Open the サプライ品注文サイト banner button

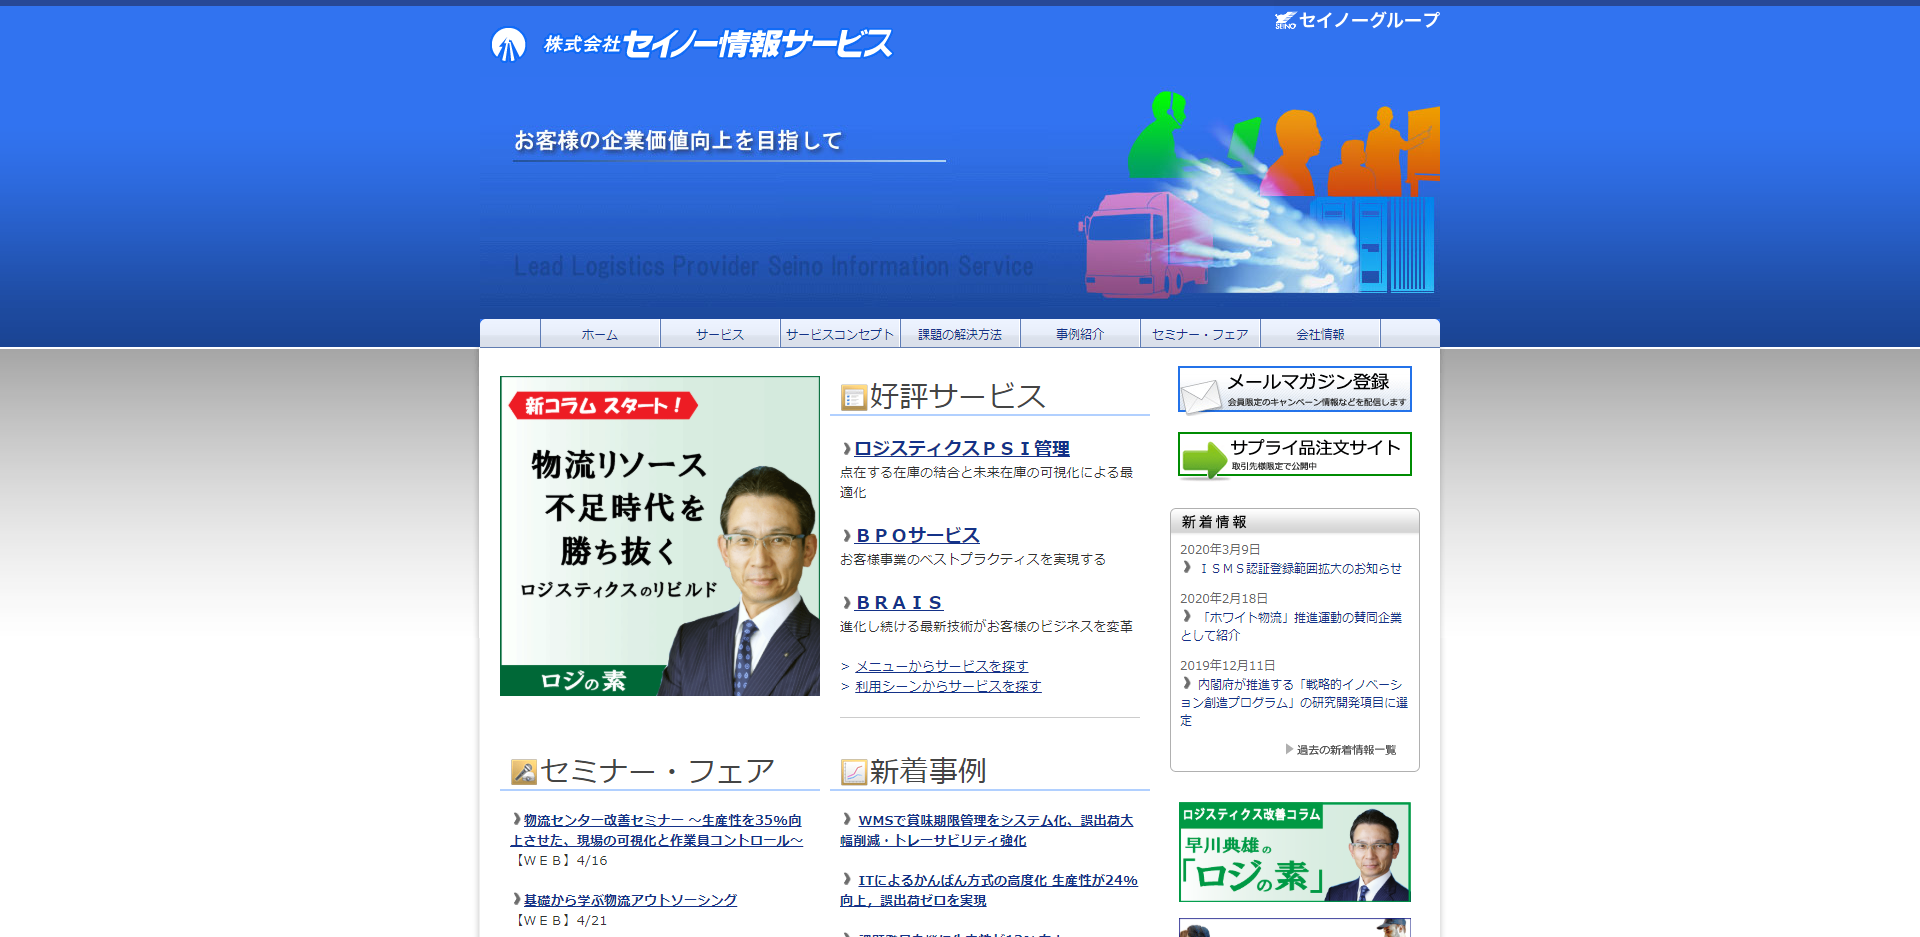pos(1295,454)
